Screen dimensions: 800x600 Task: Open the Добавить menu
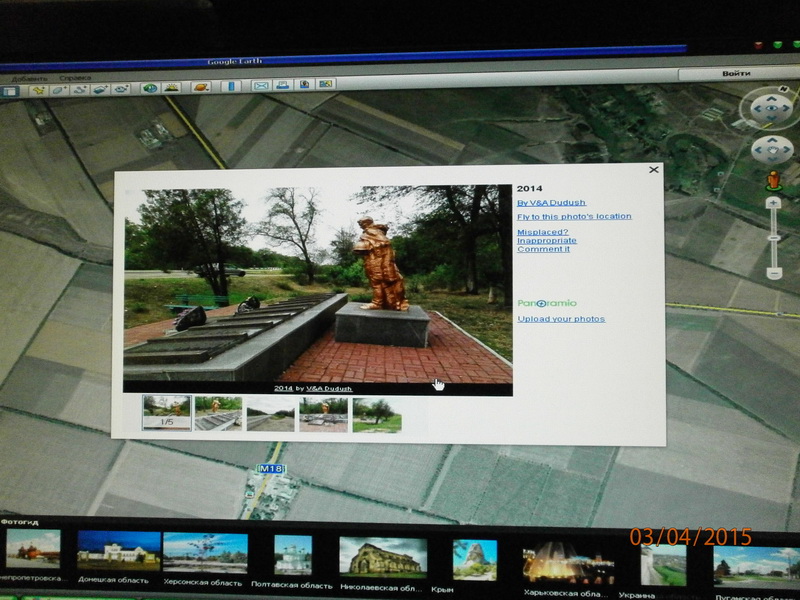click(29, 79)
